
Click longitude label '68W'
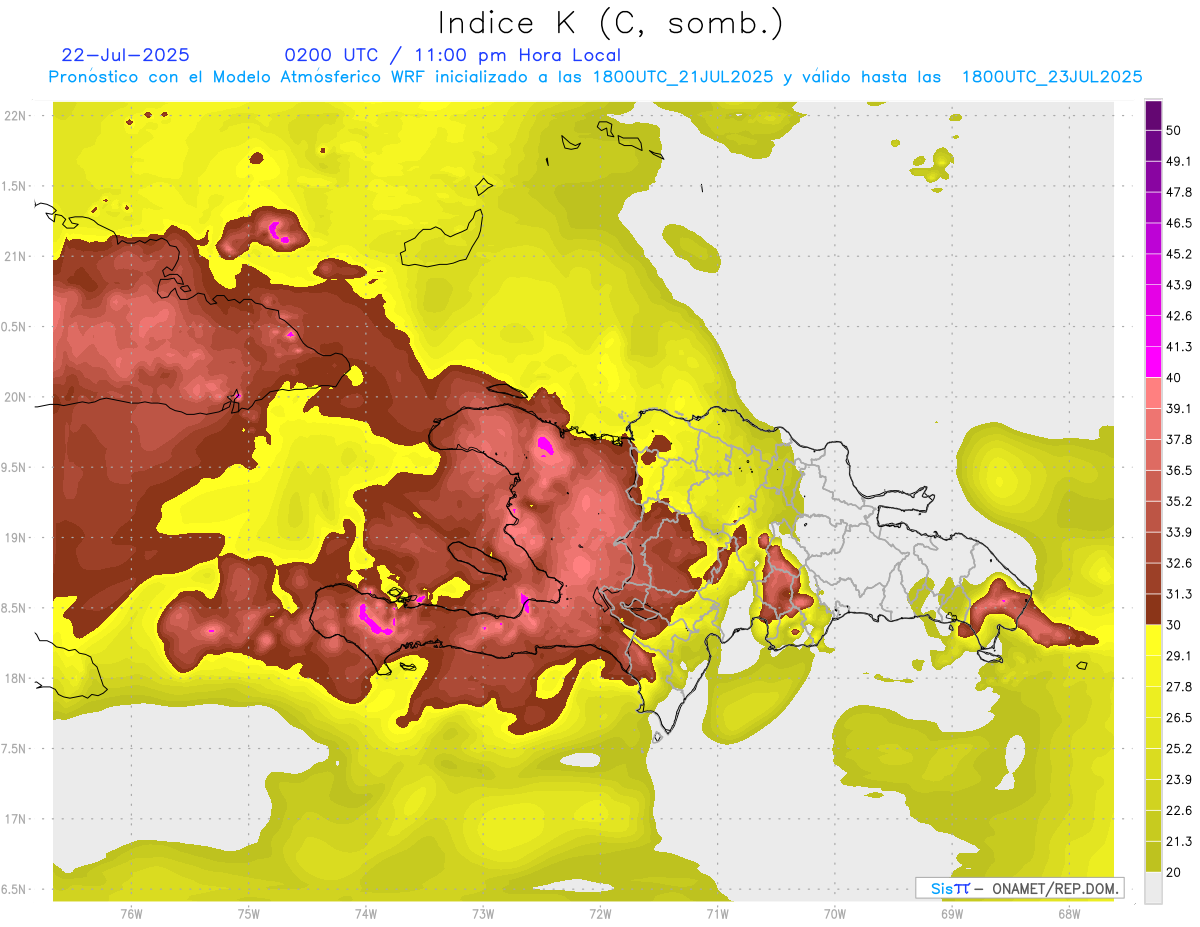coord(1068,914)
